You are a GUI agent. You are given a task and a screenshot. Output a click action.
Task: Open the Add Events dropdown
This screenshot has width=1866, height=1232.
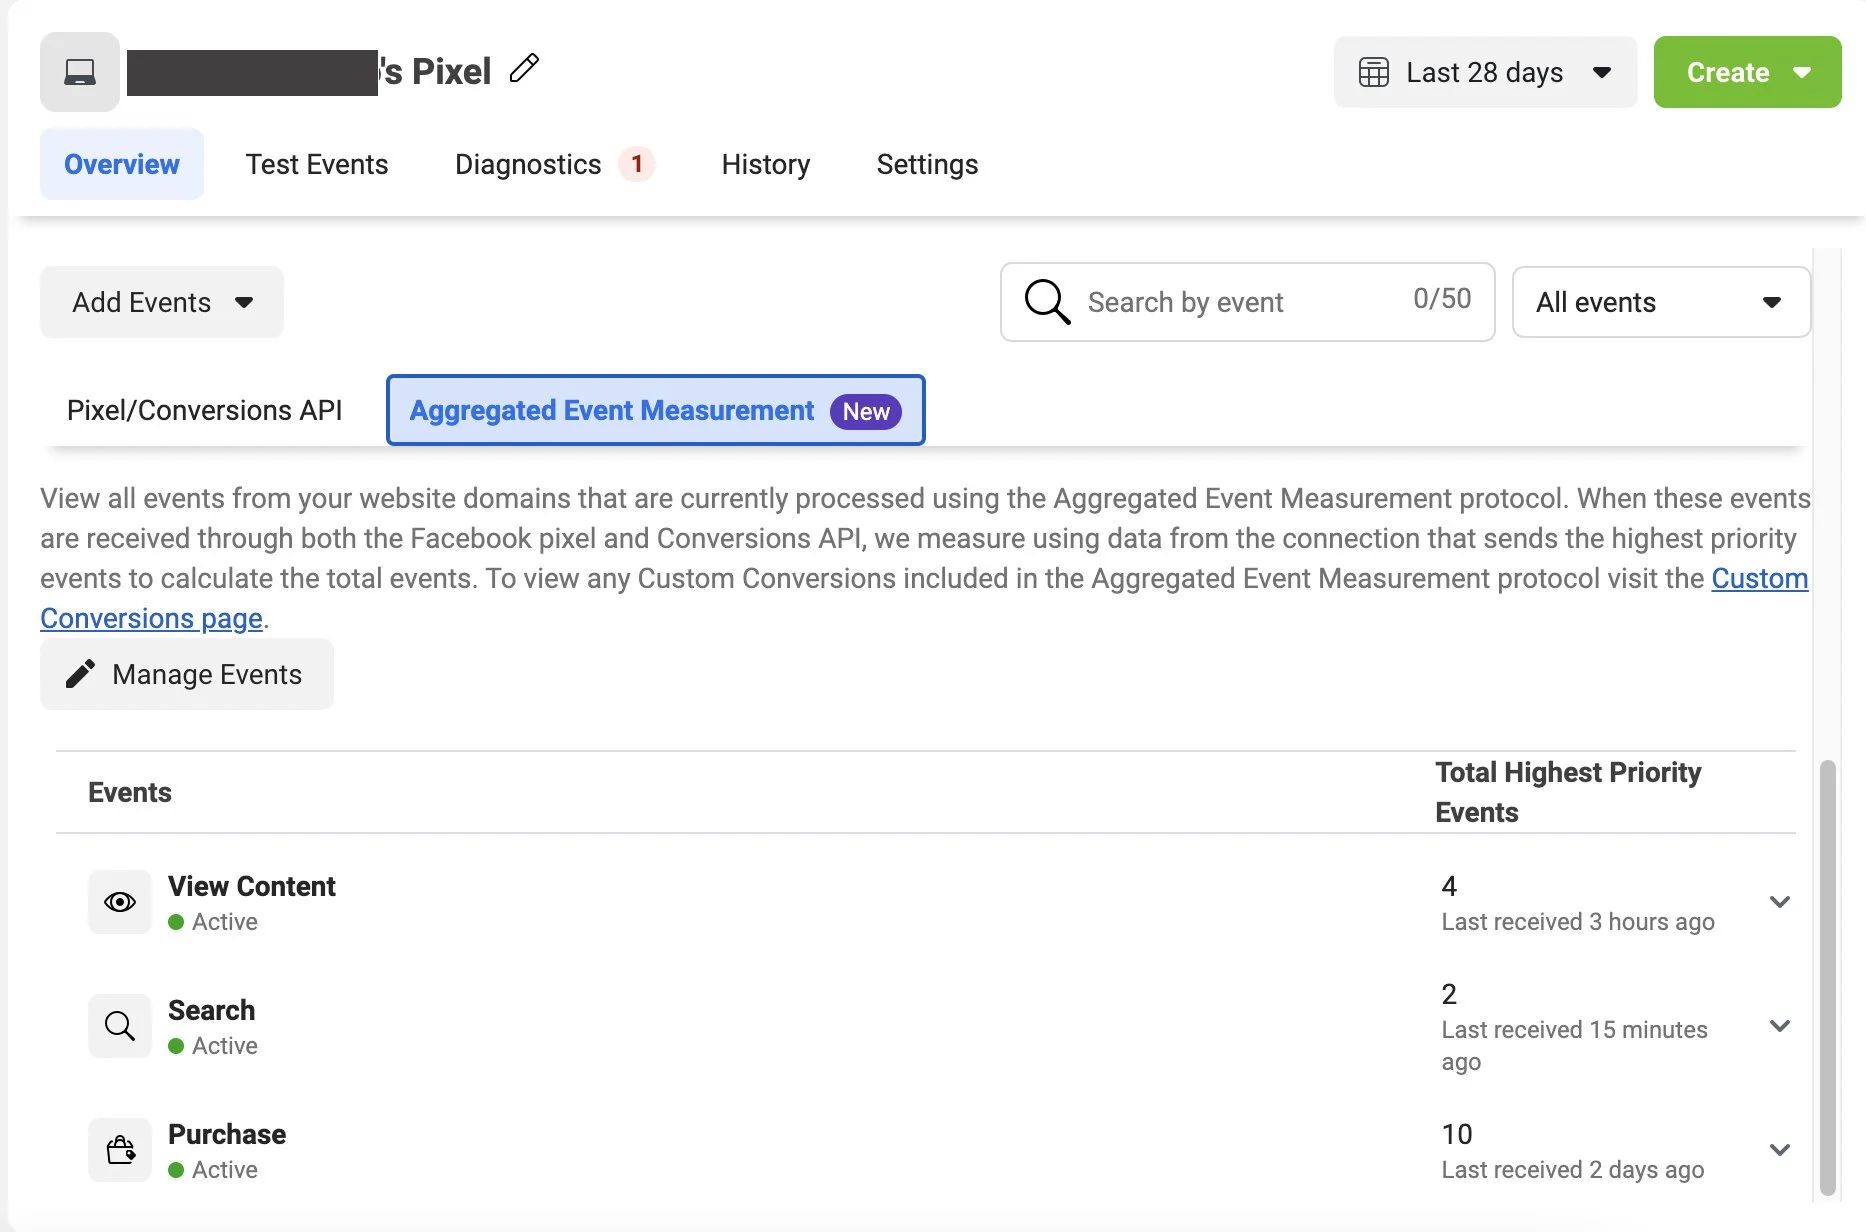pos(162,302)
